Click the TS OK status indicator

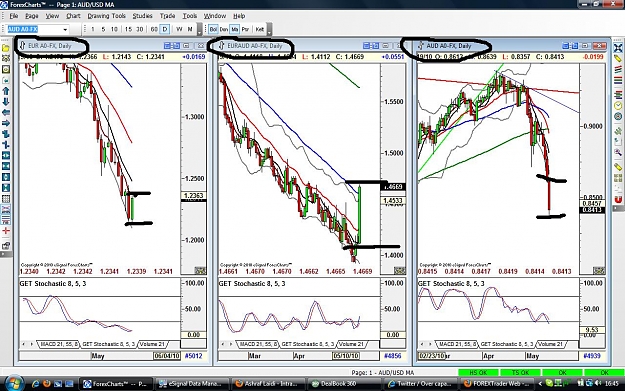click(x=520, y=372)
